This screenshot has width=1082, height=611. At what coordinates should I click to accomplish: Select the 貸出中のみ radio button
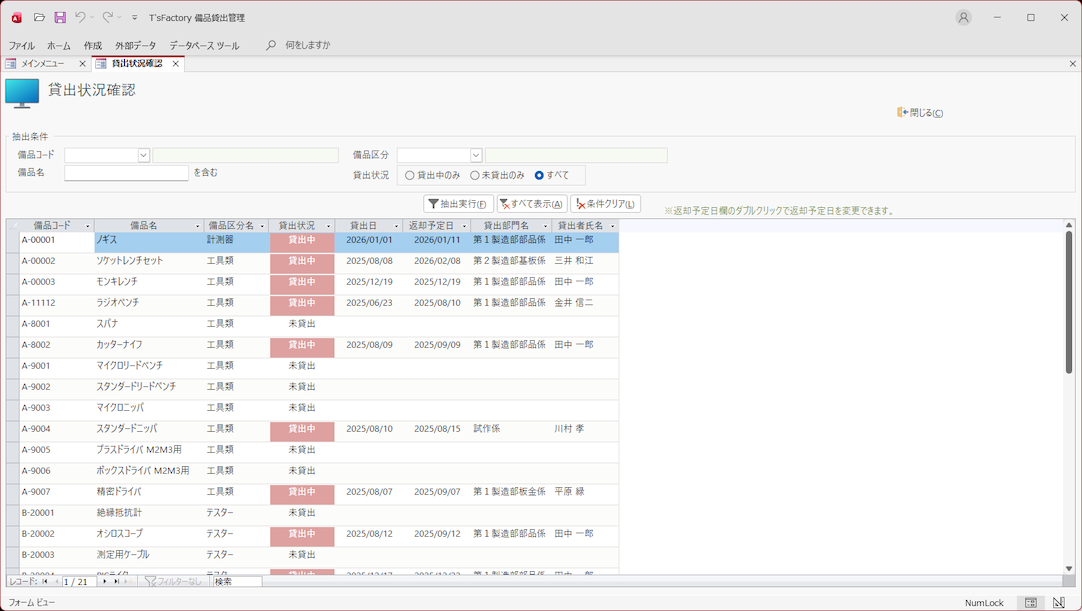410,175
